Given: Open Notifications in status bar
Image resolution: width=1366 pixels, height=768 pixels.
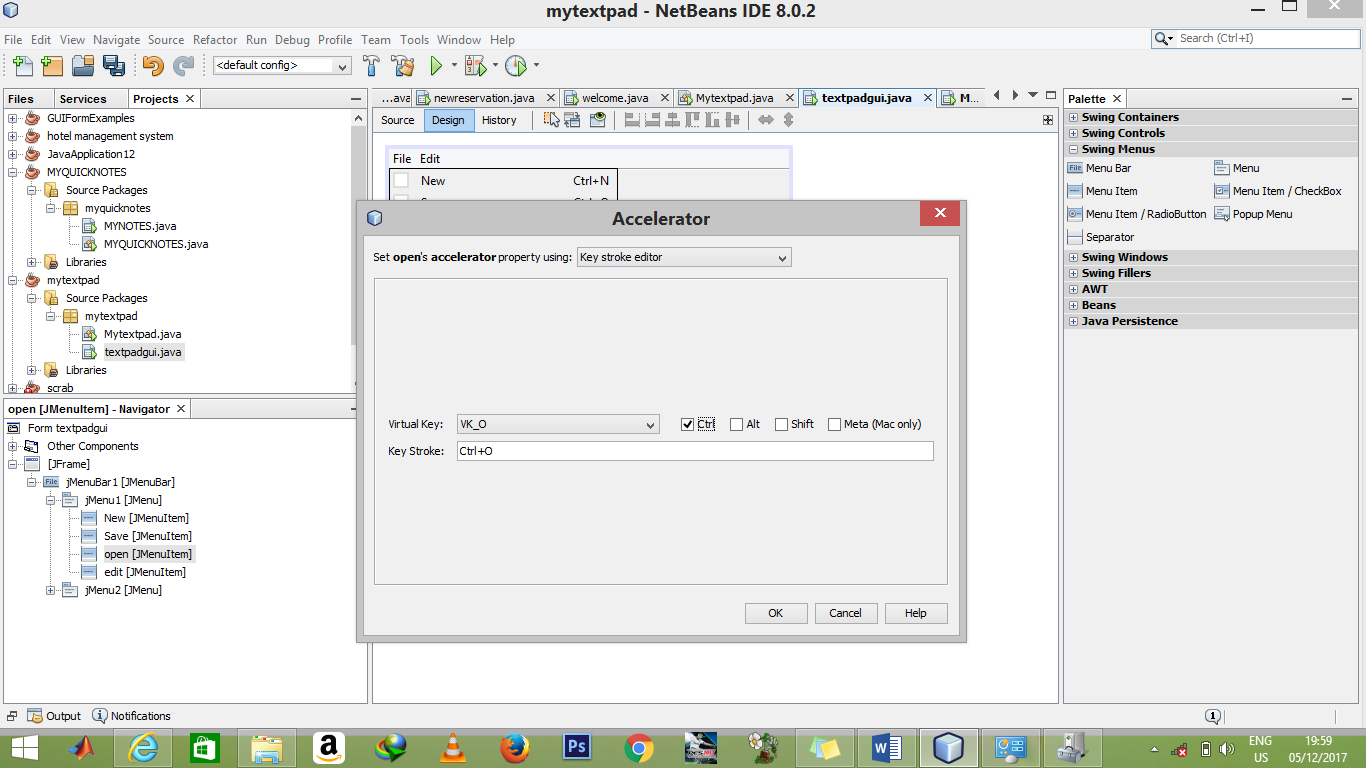Looking at the screenshot, I should click(x=131, y=716).
